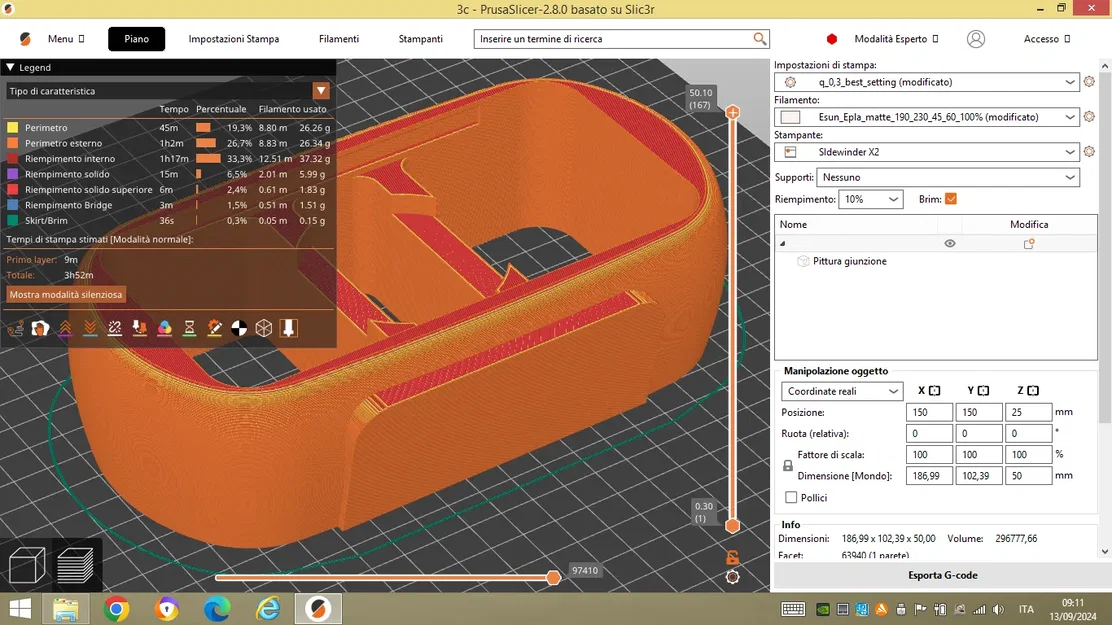Switch to sliced layers preview icon

pos(75,565)
